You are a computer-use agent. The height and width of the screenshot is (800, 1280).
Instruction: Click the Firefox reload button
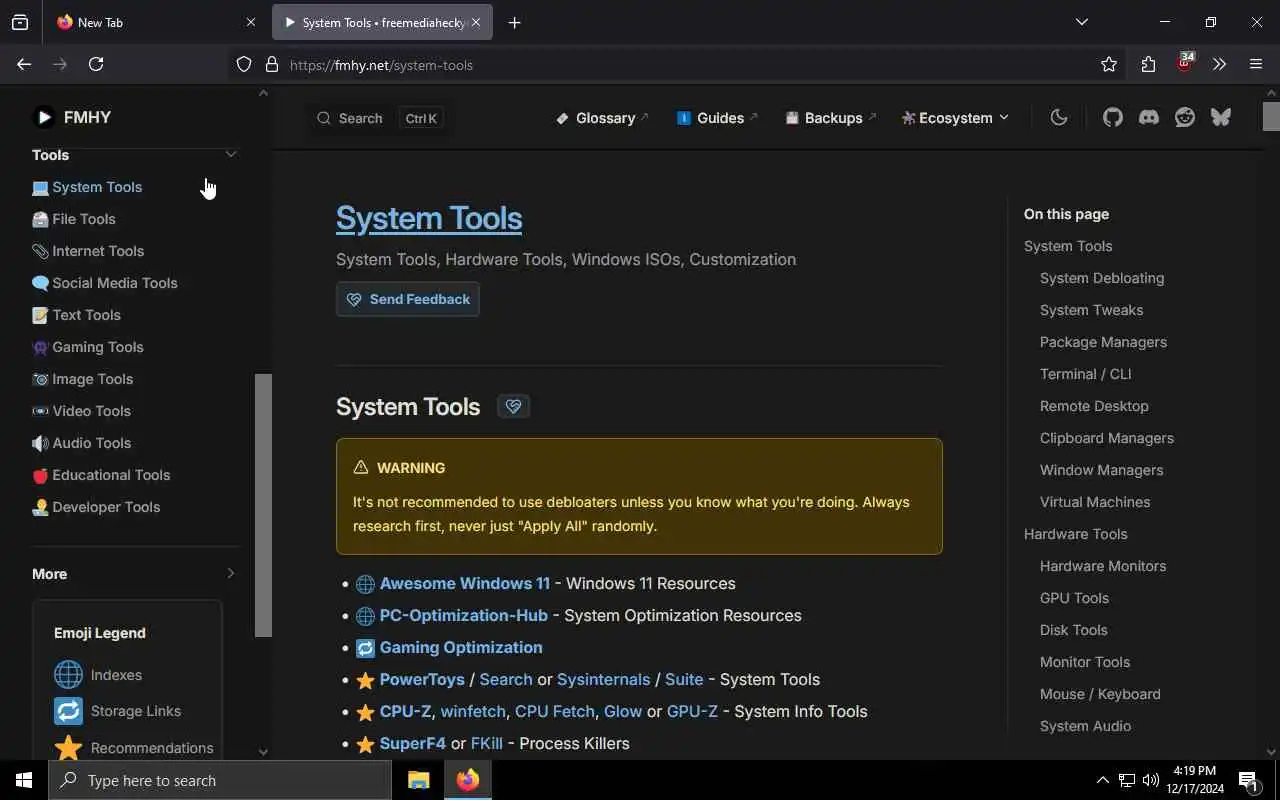tap(96, 64)
